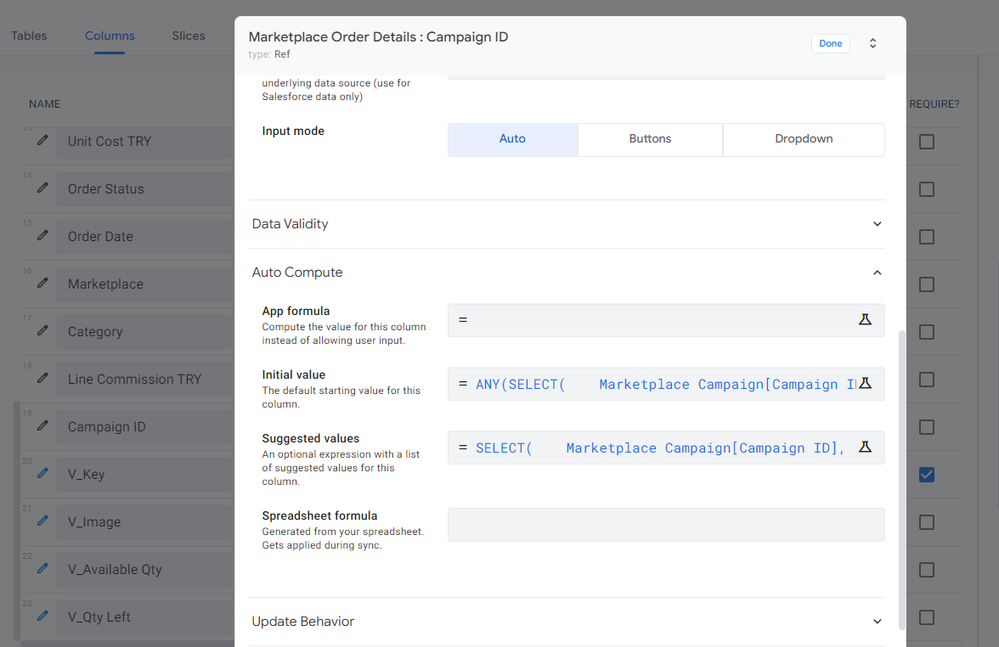Edit Marketplace column via its pencil icon
Screen dimensions: 999x647
[43, 283]
